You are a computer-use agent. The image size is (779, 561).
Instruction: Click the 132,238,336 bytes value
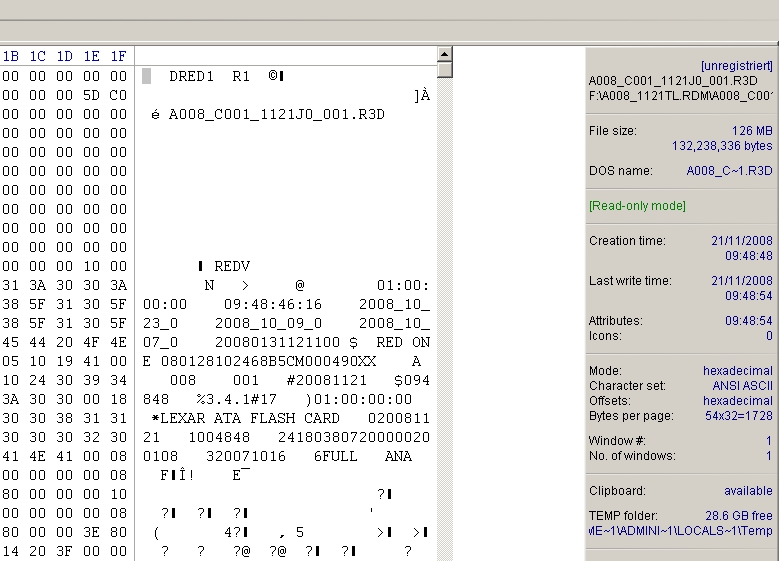(x=722, y=146)
